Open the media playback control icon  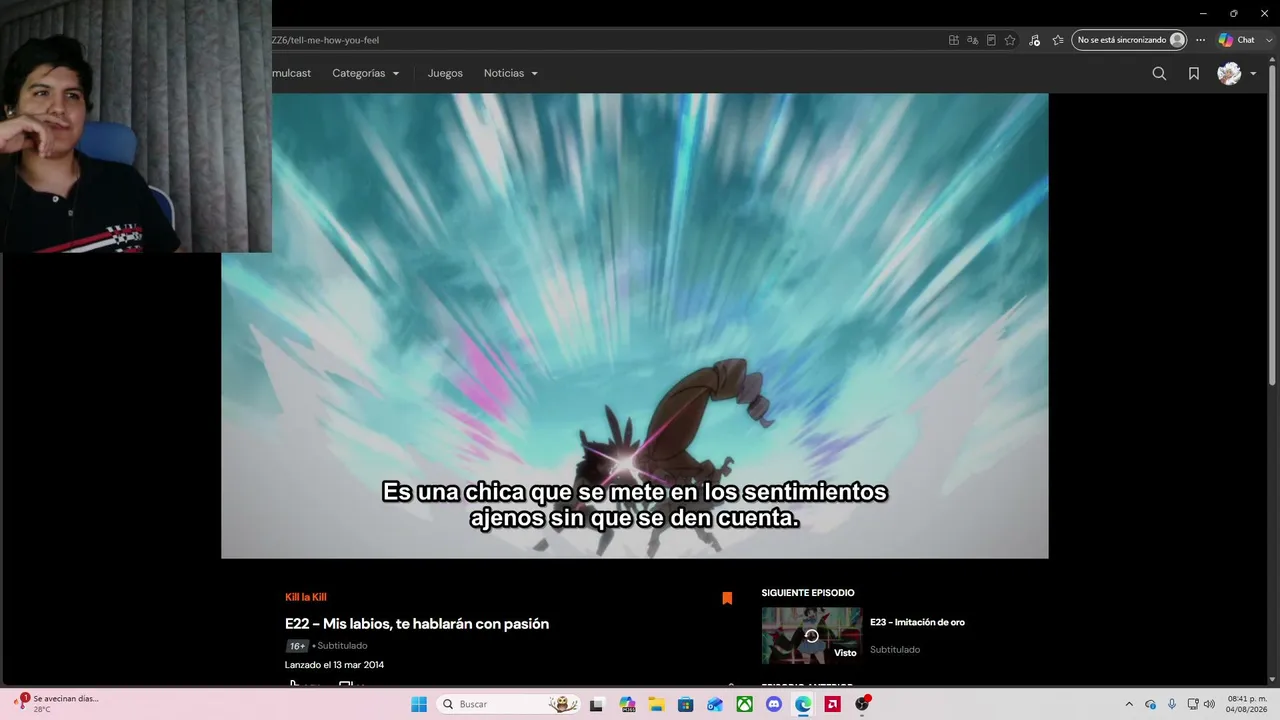(1034, 40)
